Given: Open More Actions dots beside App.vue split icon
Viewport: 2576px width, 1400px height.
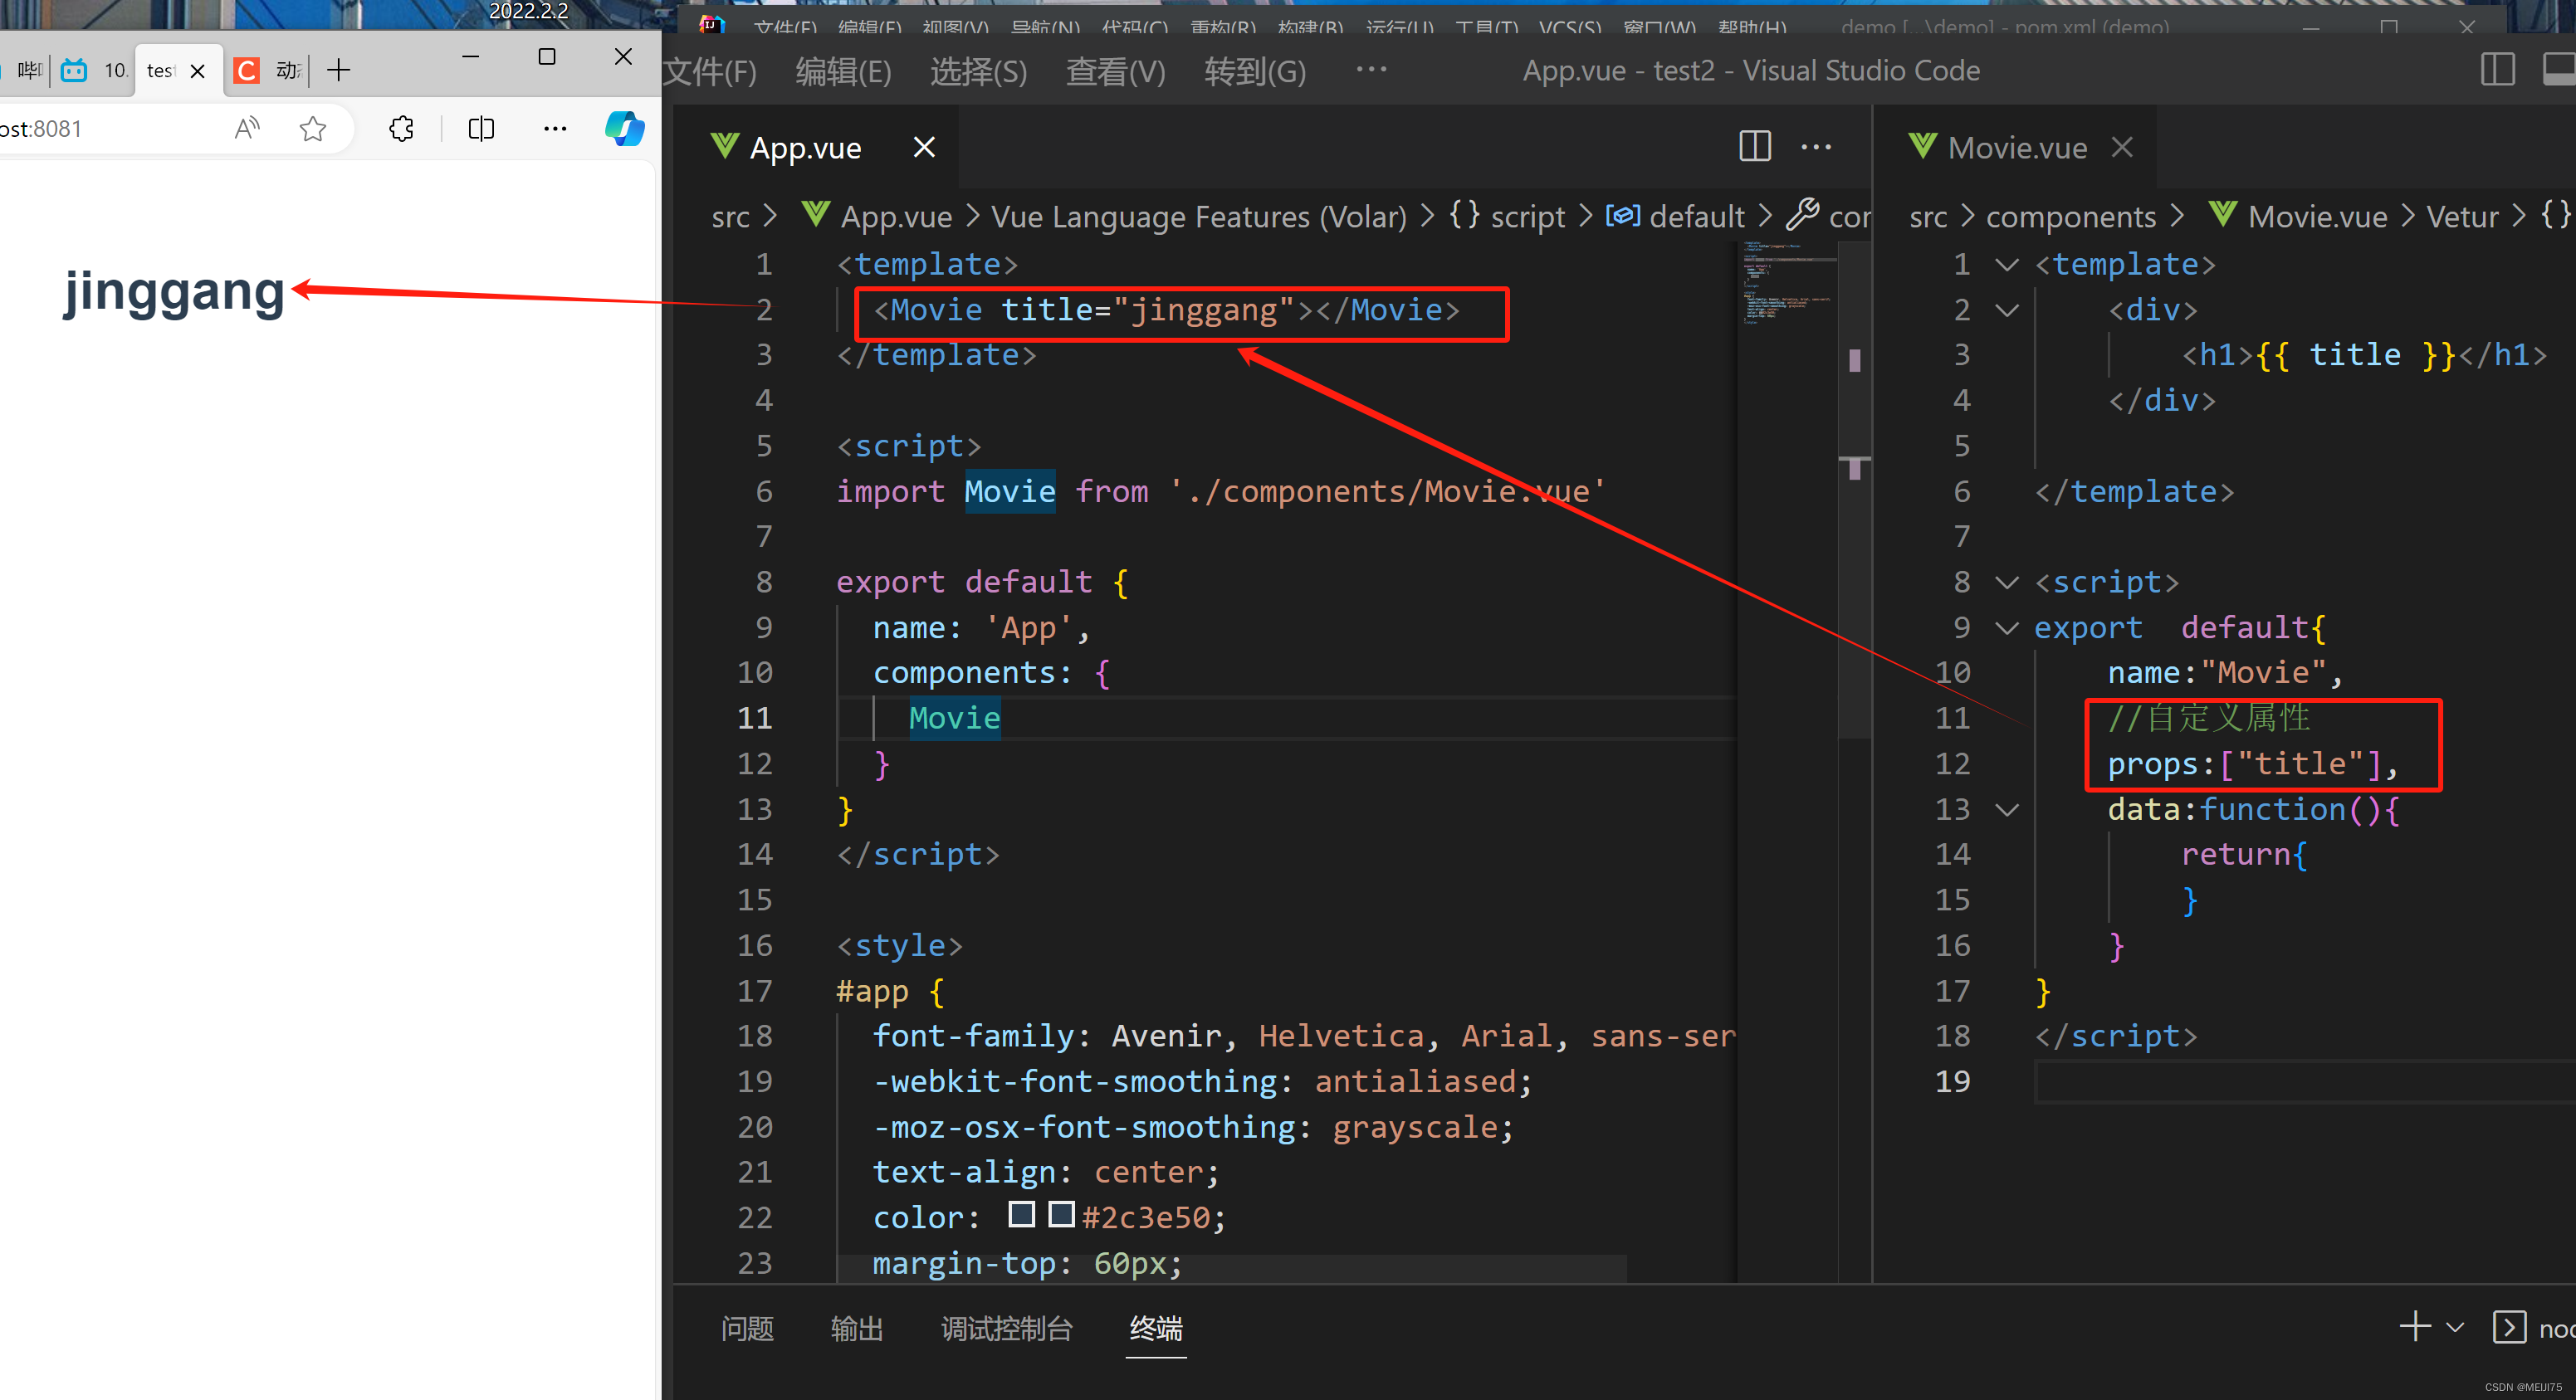Looking at the screenshot, I should tap(1816, 147).
